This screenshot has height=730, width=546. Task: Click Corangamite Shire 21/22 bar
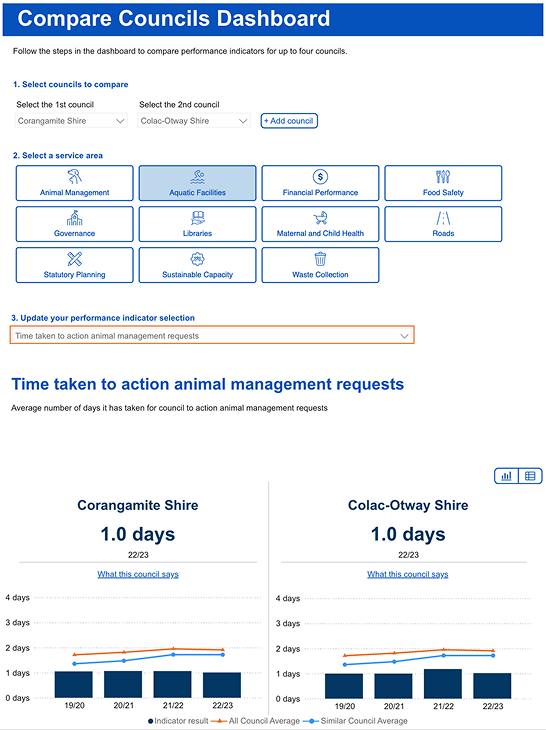click(173, 684)
